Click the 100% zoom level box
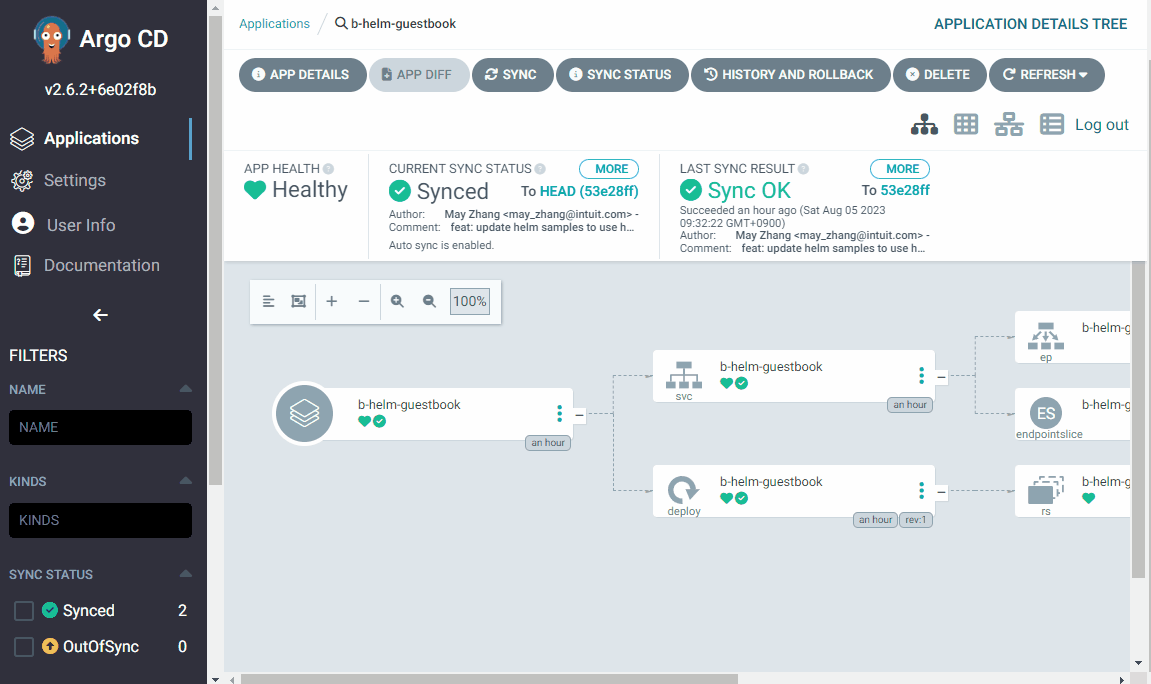 pos(470,302)
